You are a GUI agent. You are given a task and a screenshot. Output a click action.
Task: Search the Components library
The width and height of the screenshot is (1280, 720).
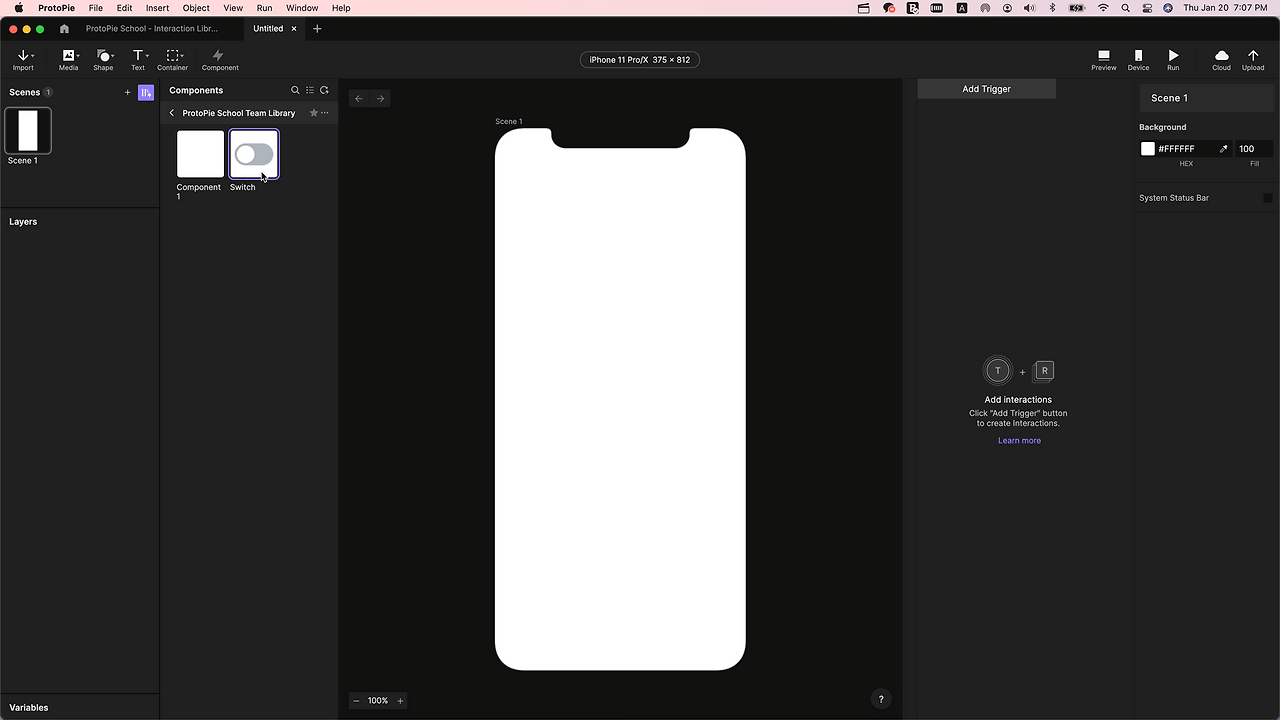click(x=295, y=90)
